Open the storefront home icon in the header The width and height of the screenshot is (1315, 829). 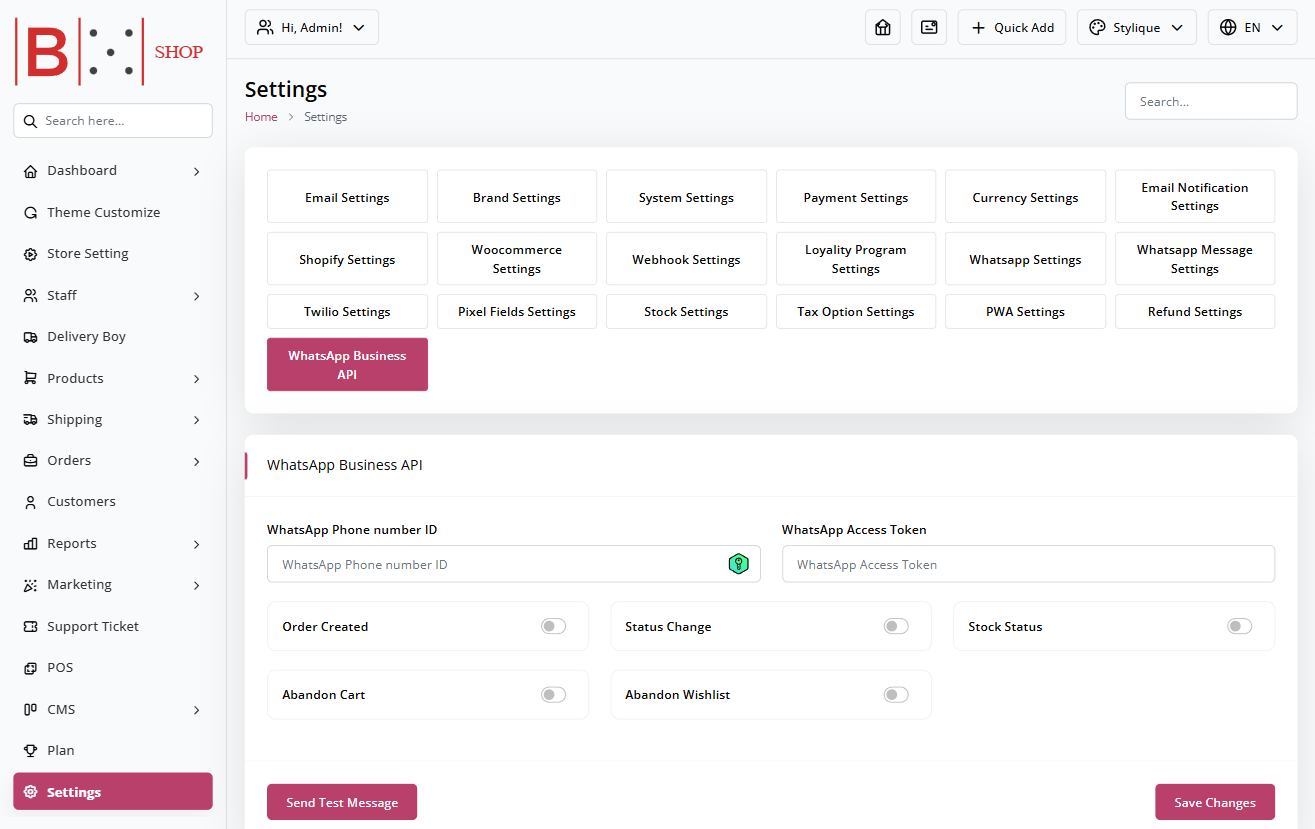tap(882, 27)
